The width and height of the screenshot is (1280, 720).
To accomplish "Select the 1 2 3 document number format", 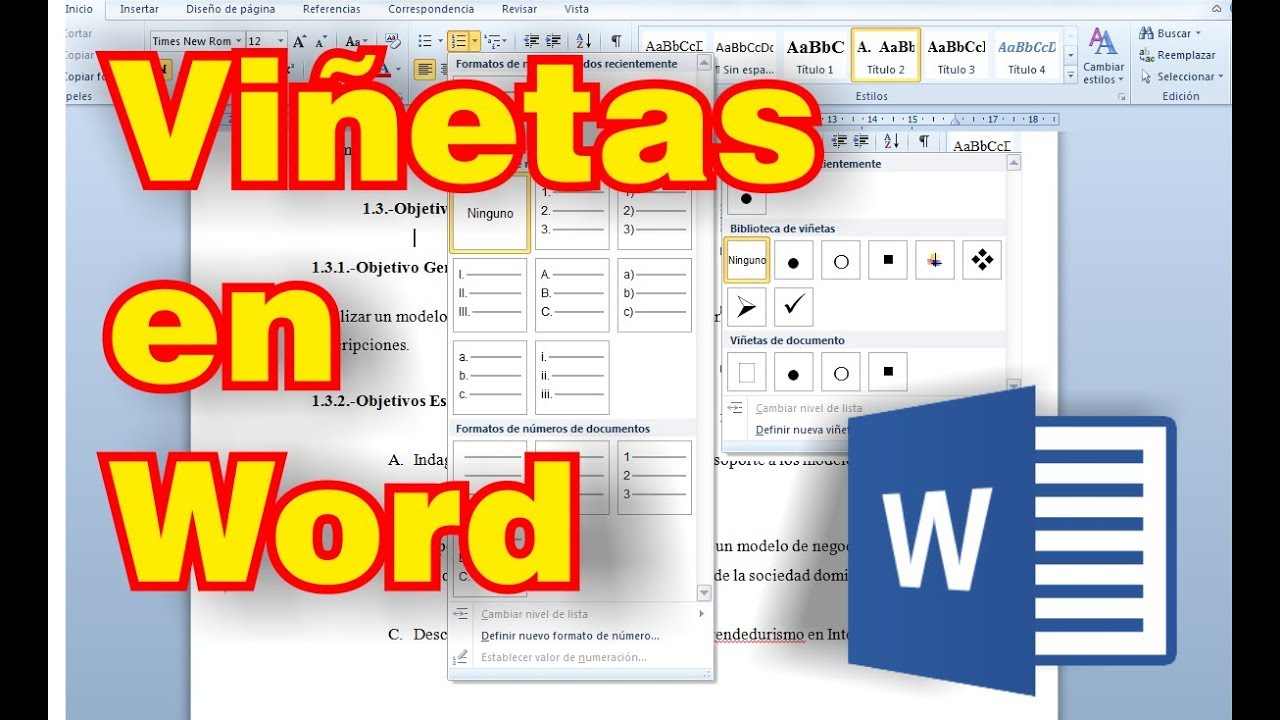I will tap(654, 478).
